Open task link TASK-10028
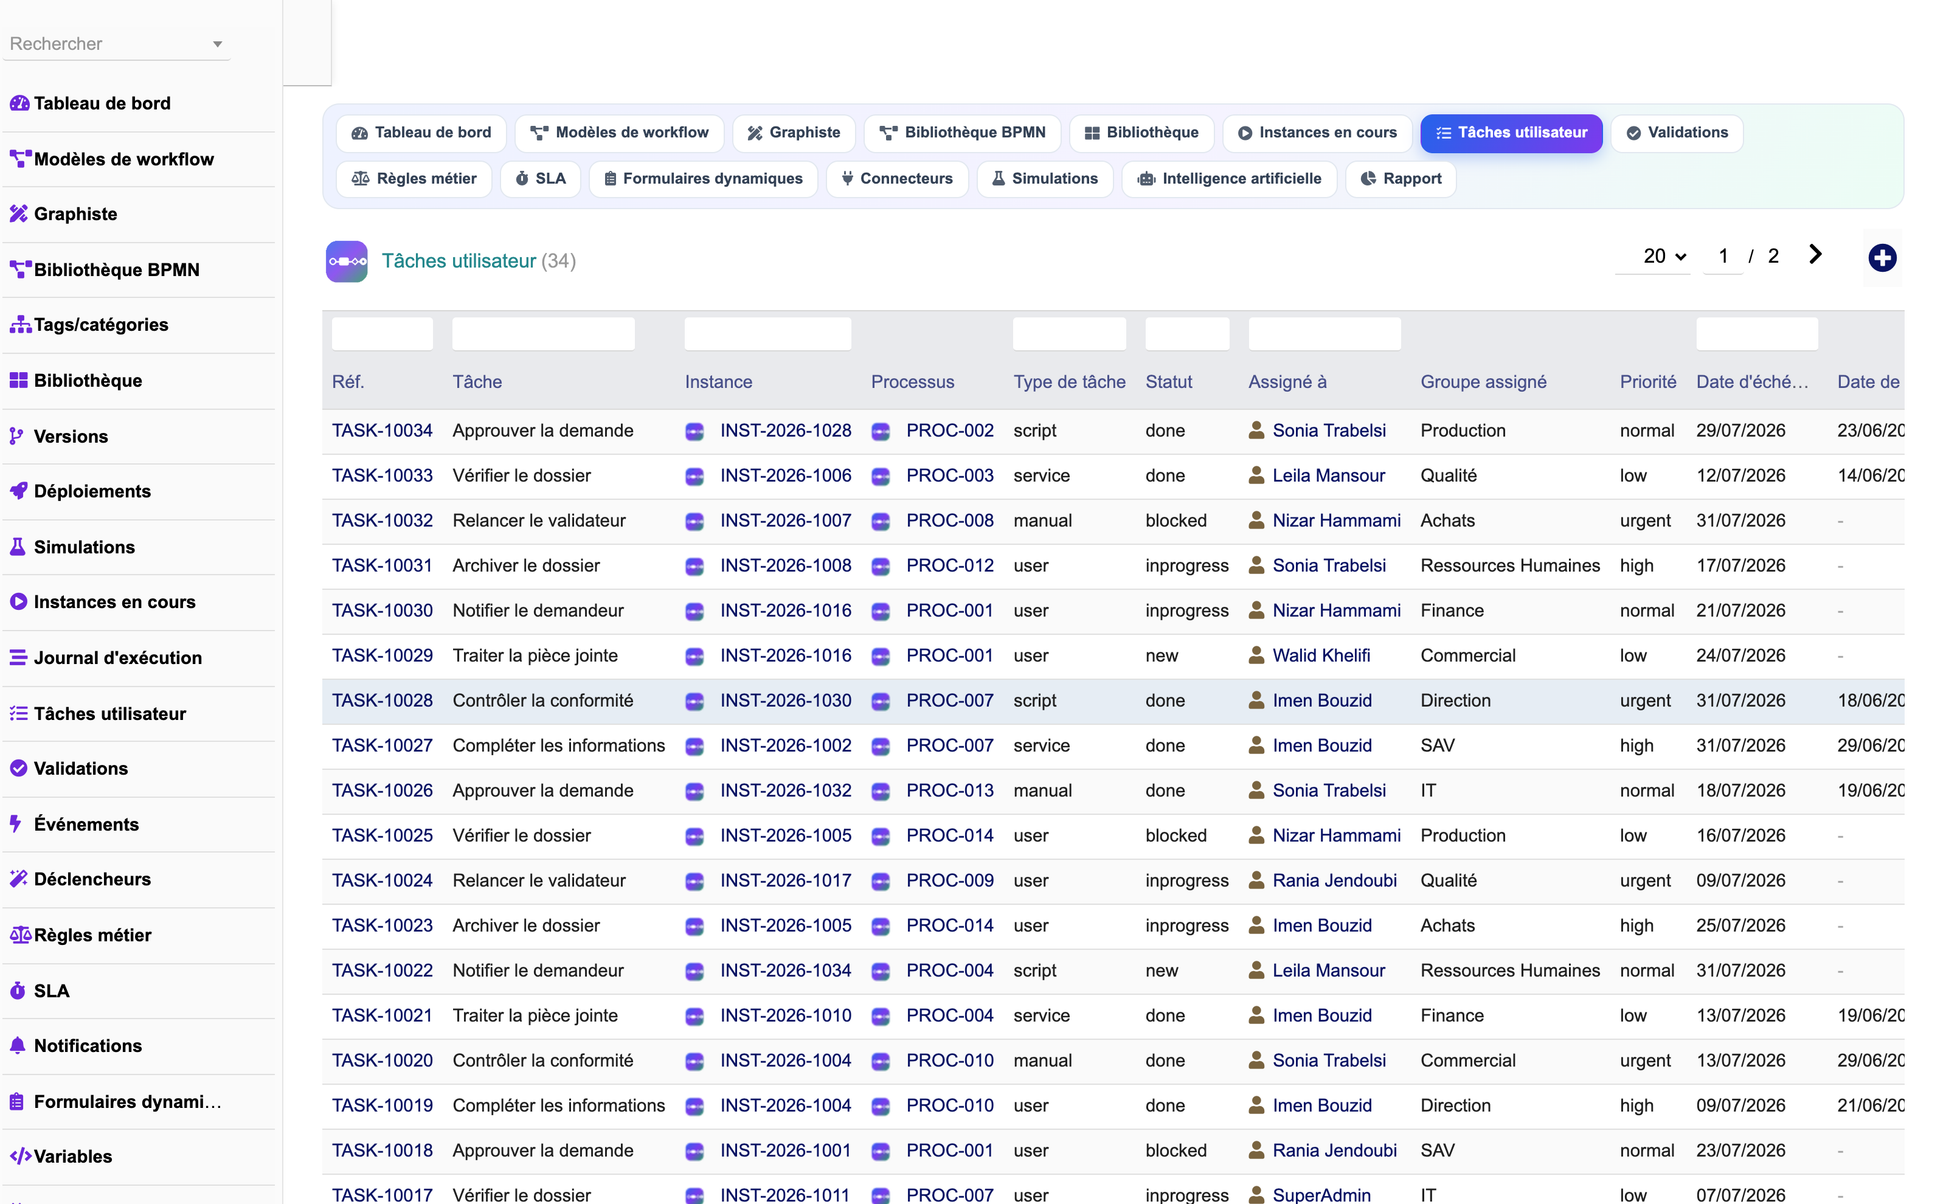 pyautogui.click(x=382, y=701)
